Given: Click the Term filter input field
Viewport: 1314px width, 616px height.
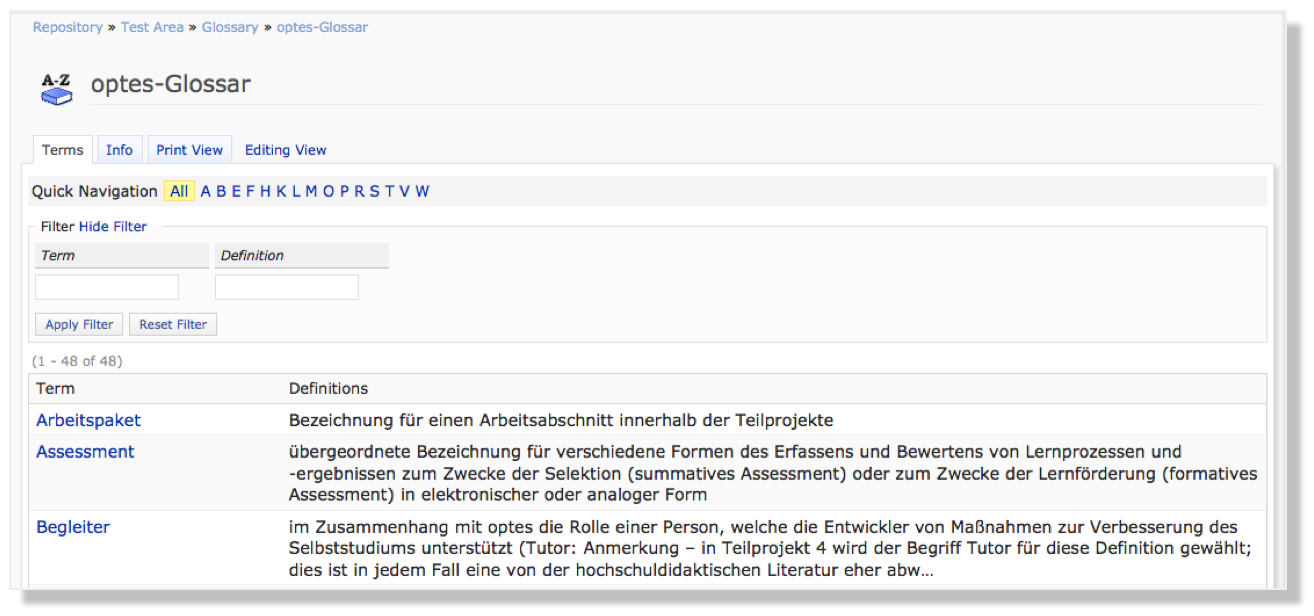Looking at the screenshot, I should (x=107, y=288).
